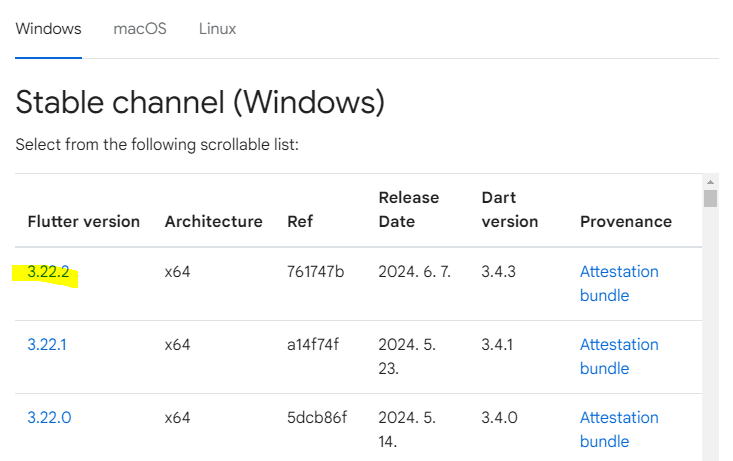Open Flutter version 3.22.1 download link
Viewport: 733px width, 461px height.
(47, 345)
